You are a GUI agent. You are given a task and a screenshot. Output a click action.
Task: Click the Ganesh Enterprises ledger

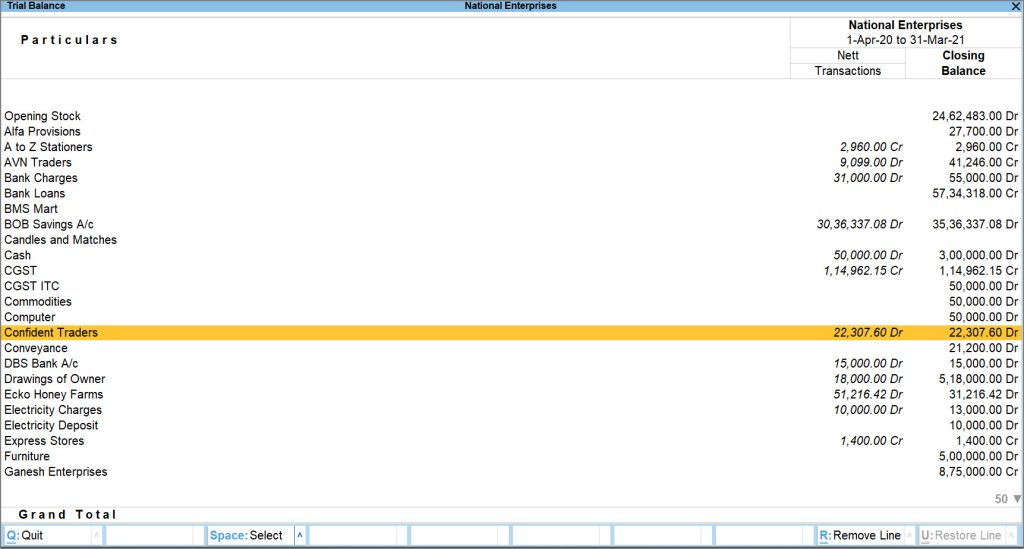[55, 472]
